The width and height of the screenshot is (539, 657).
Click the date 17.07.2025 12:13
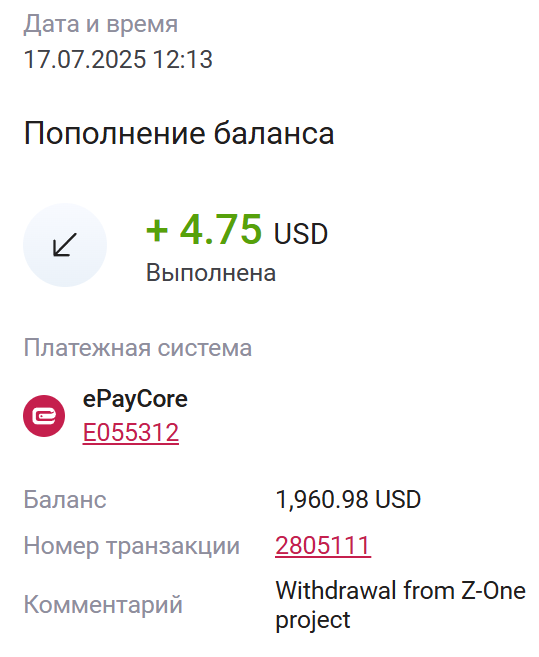point(118,59)
